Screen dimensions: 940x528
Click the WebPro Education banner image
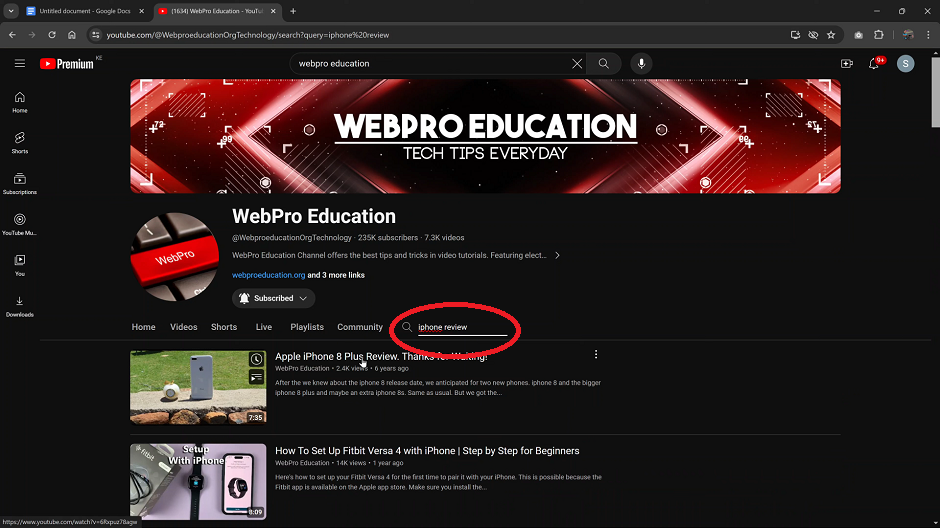click(485, 136)
